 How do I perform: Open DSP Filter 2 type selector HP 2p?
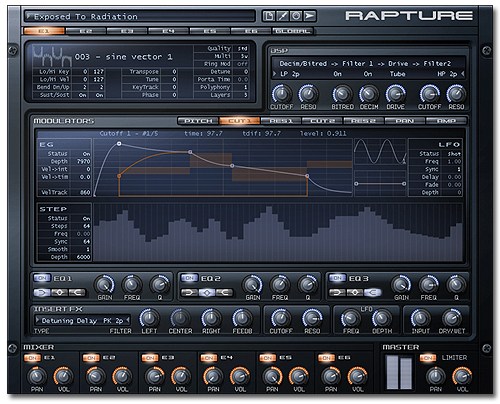coord(447,74)
